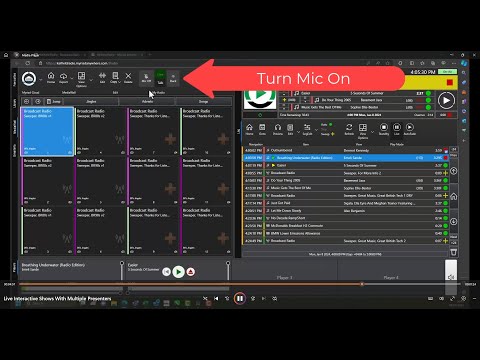Image resolution: width=480 pixels, height=360 pixels.
Task: Click the green dot on Do Your Thing 2005 row
Action: coord(428,100)
